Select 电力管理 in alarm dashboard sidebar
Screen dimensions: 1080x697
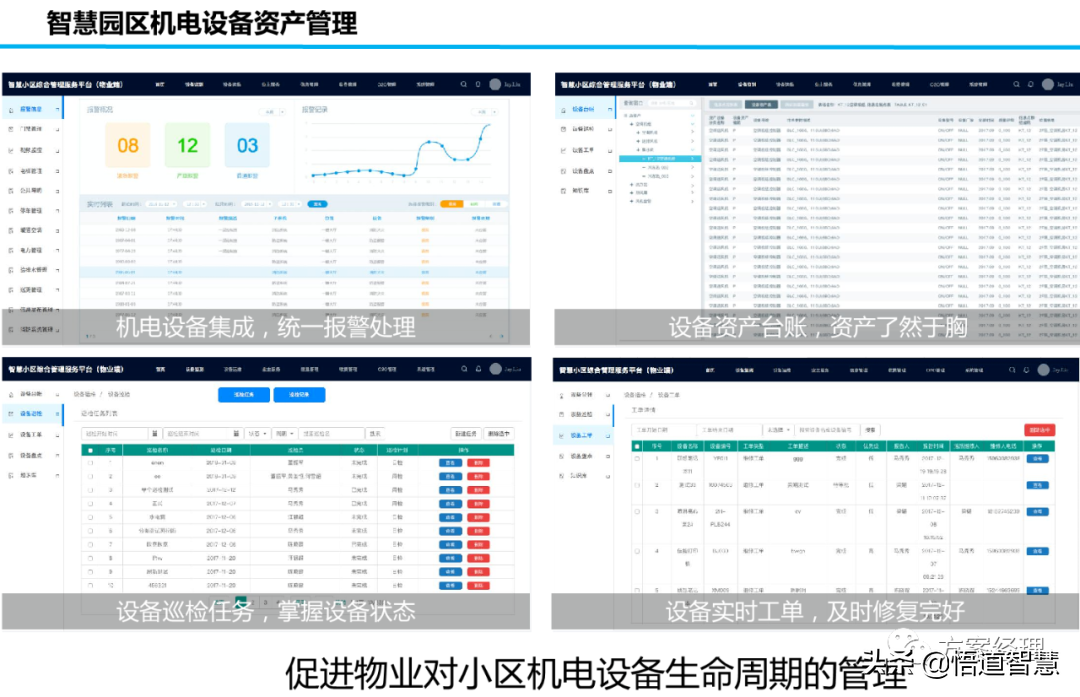32,250
